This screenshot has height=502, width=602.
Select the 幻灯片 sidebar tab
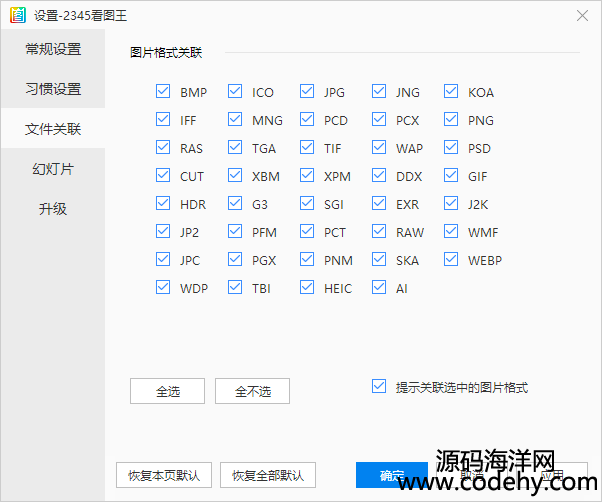tap(53, 169)
